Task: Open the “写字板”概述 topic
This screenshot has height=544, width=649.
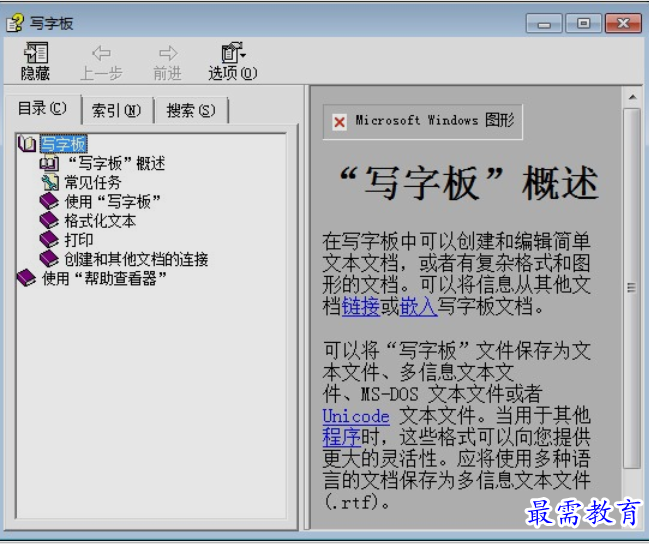Action: click(116, 164)
